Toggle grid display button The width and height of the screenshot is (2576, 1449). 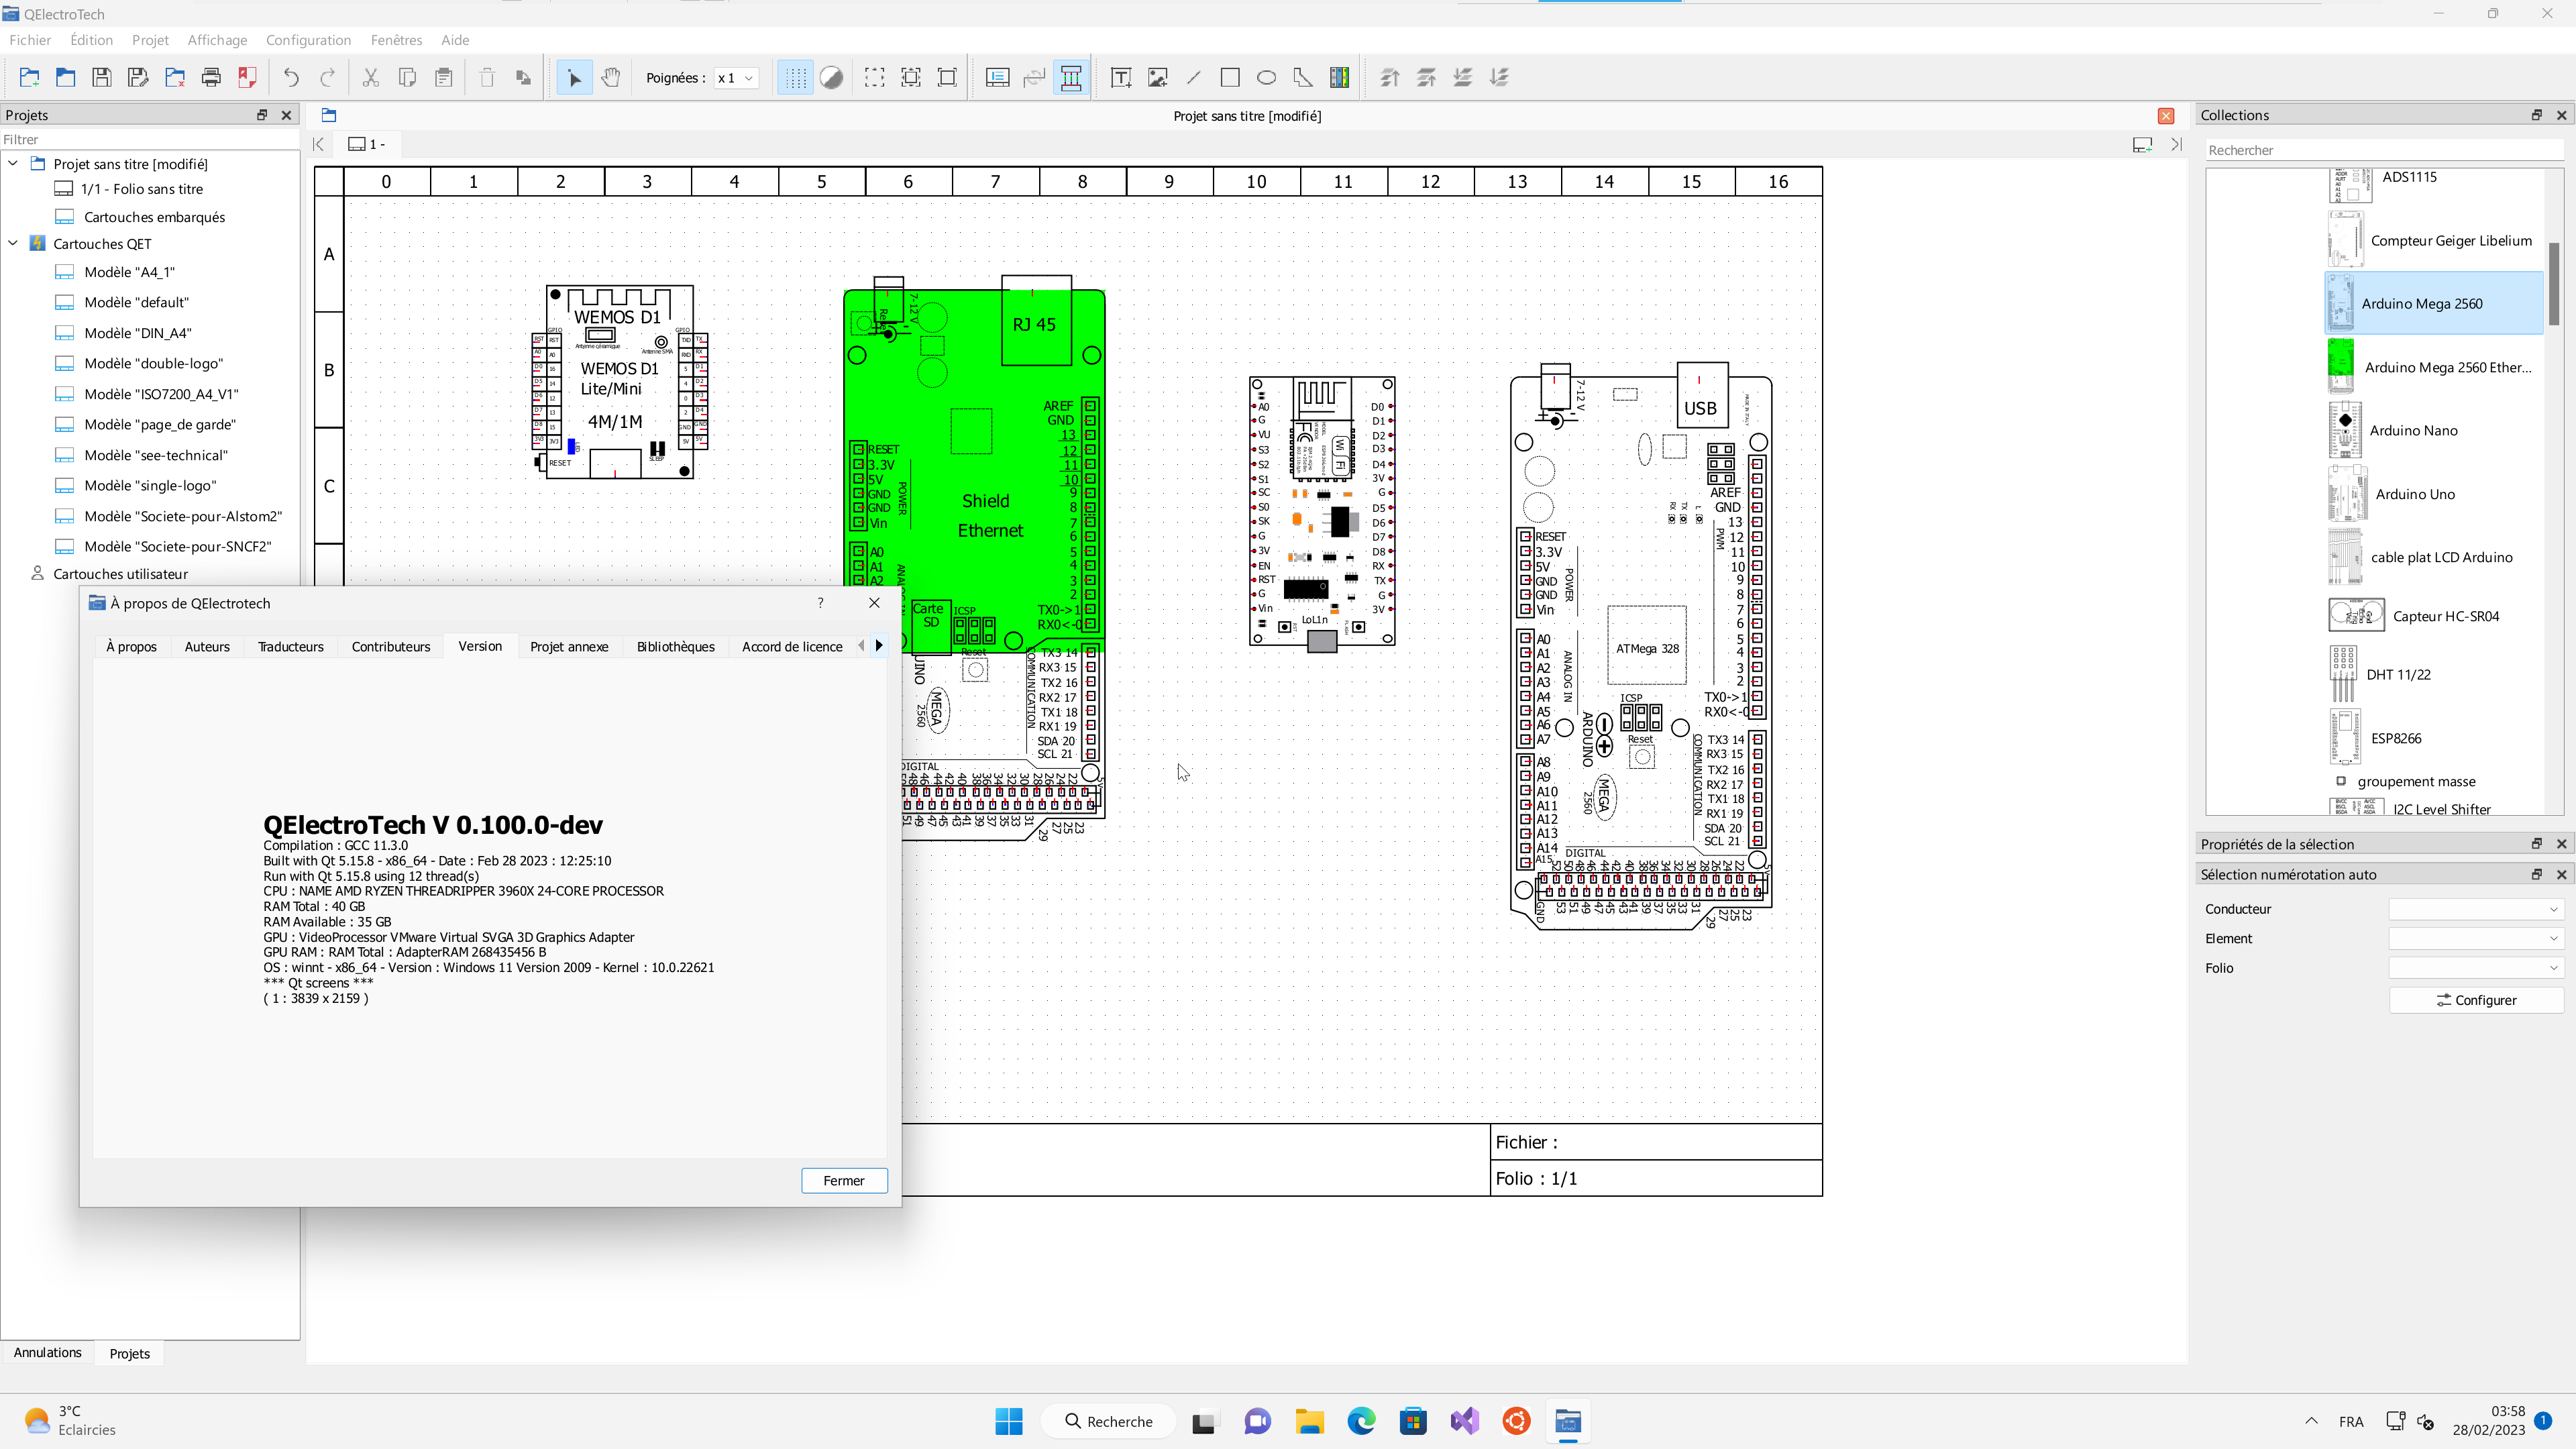pyautogui.click(x=795, y=77)
